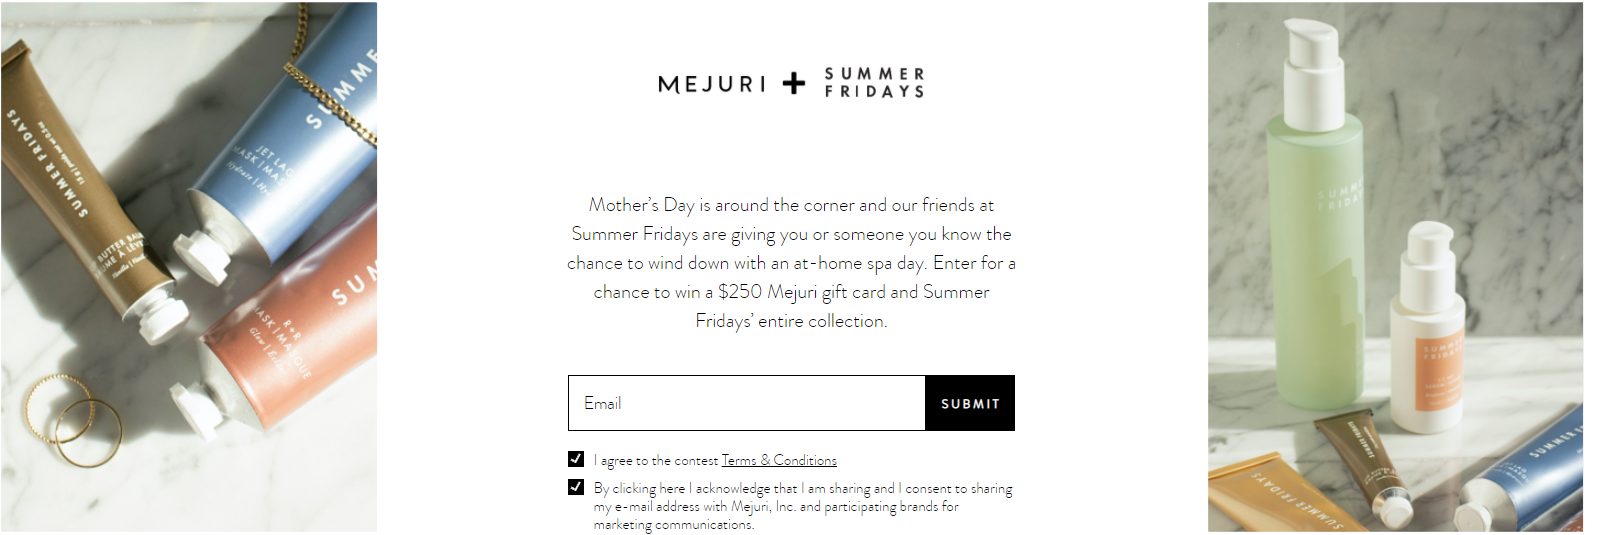The height and width of the screenshot is (535, 1600).
Task: Click the Mother's Day contest description text
Action: point(791,262)
